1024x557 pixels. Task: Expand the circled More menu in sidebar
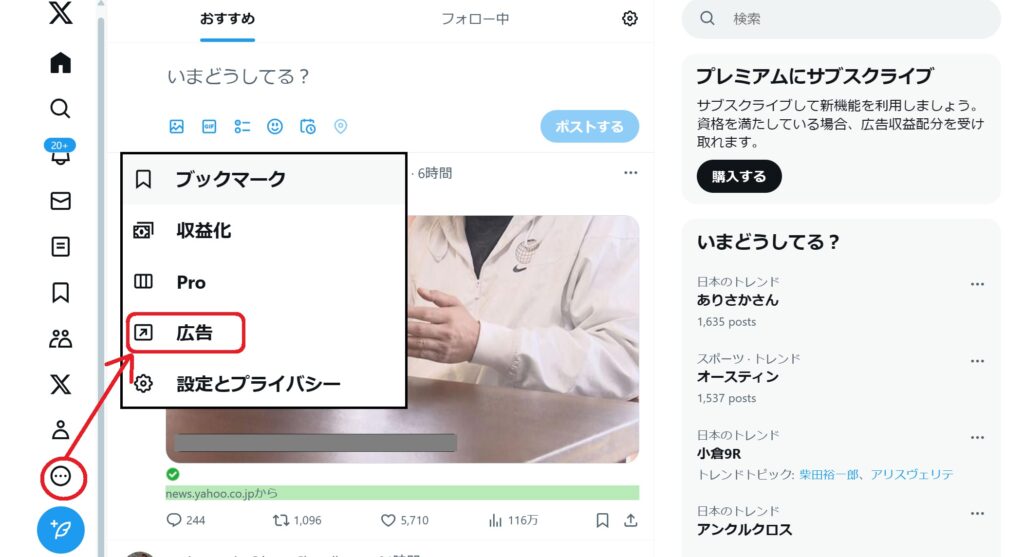[61, 477]
